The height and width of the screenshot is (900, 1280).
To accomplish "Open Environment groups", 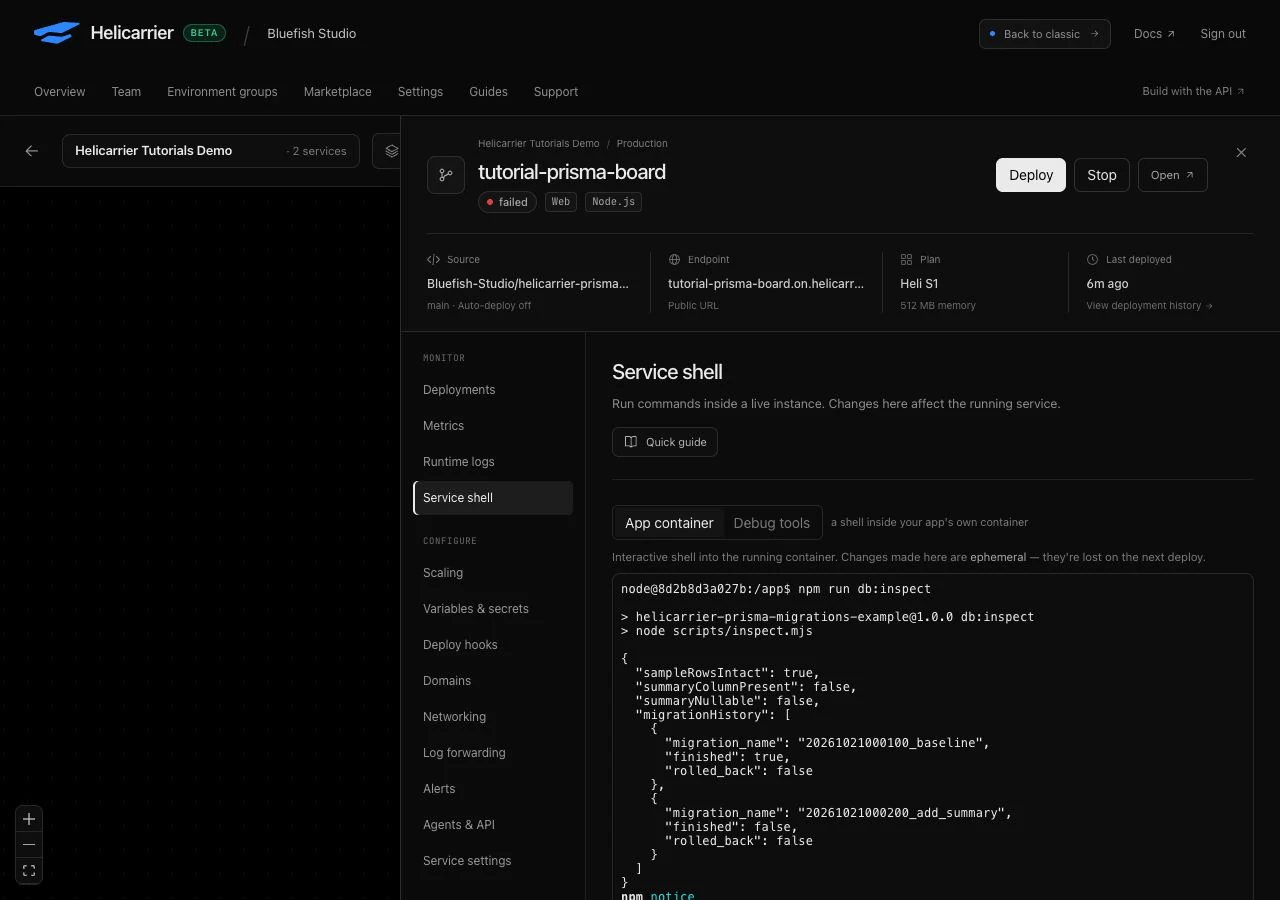I will click(x=222, y=91).
